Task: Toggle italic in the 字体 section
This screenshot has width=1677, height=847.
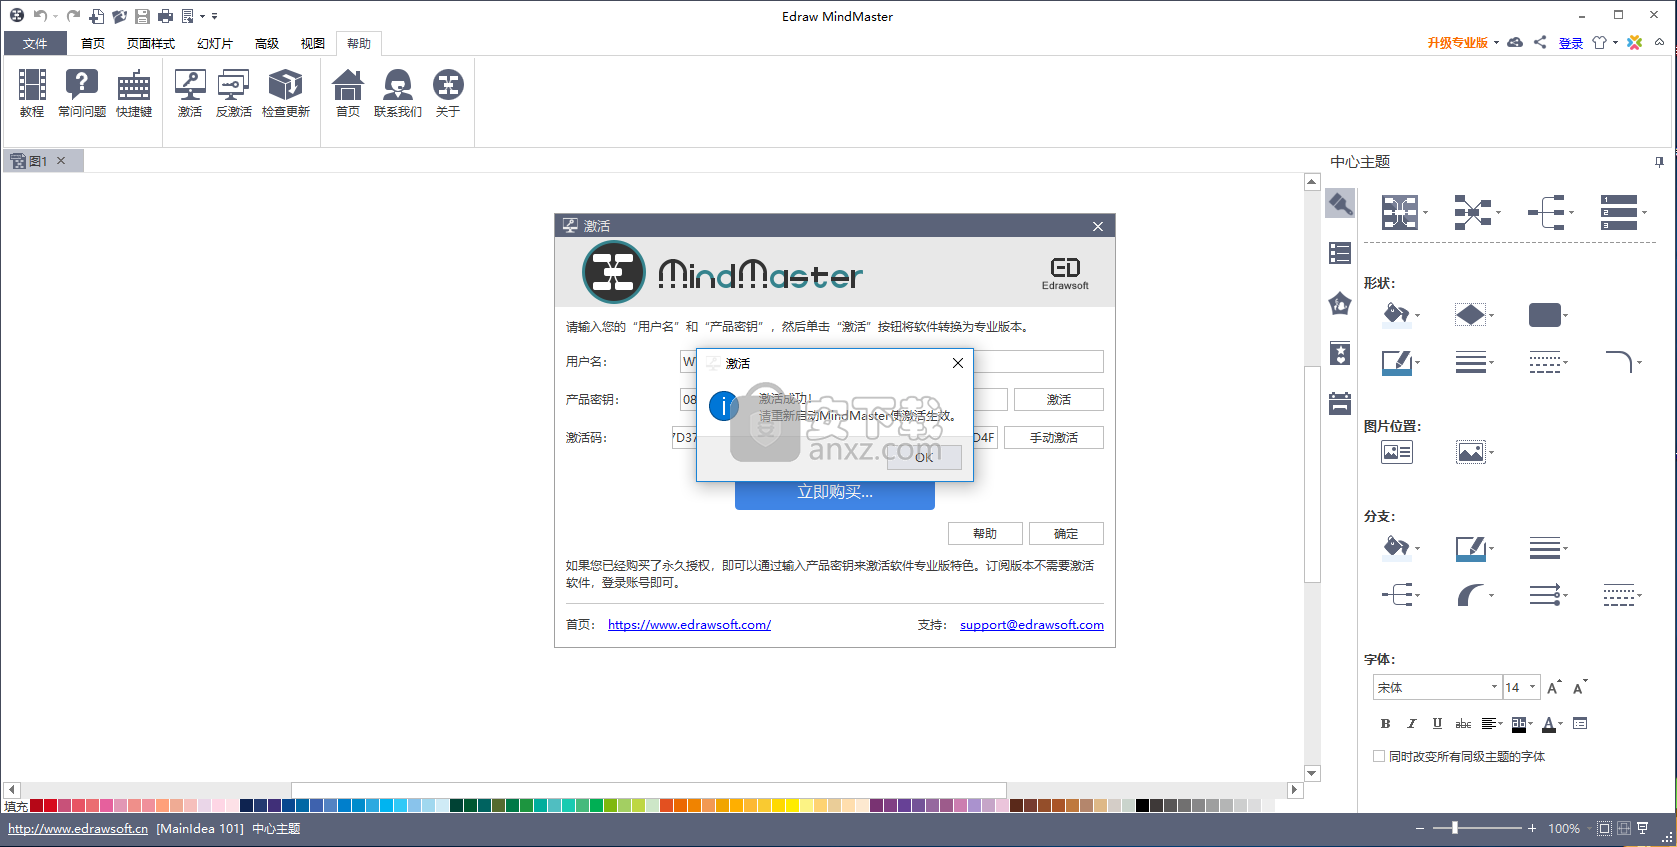Action: click(1411, 723)
